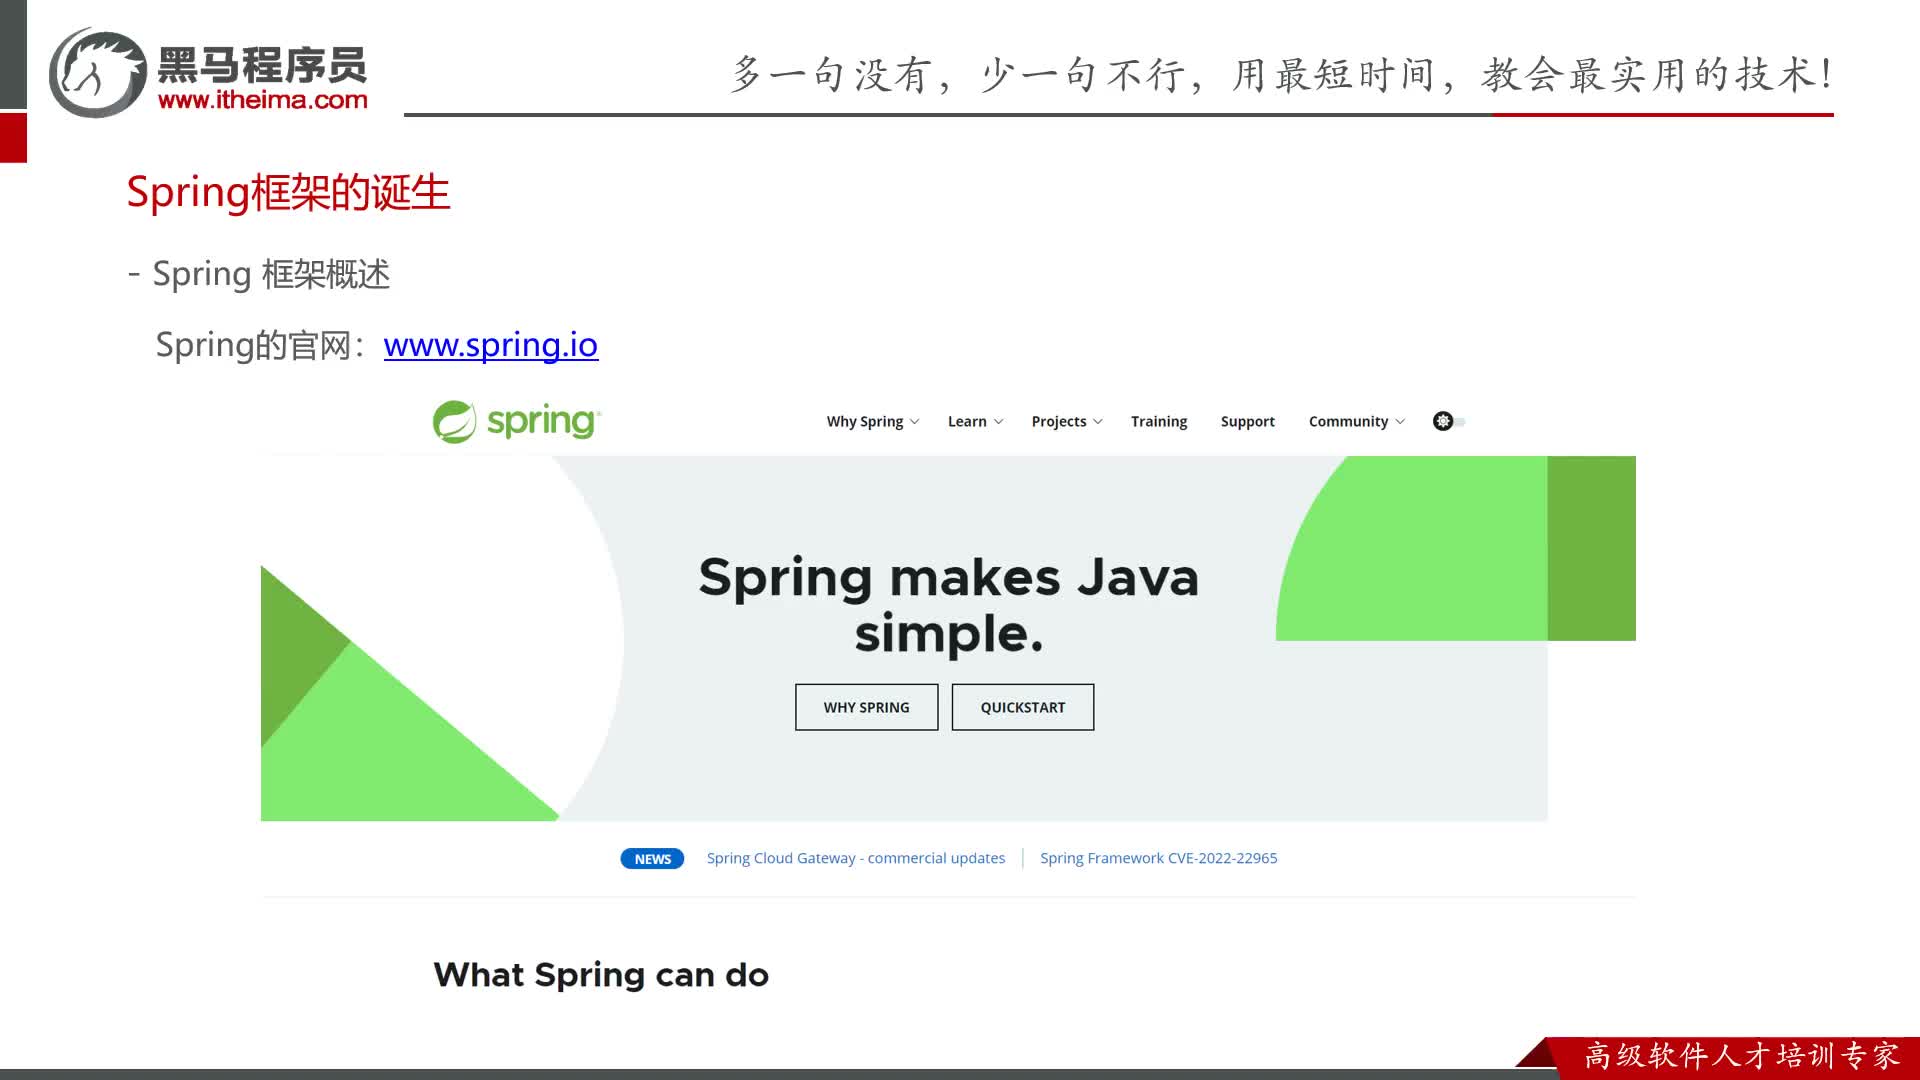Go to the Training page
Screen dimensions: 1920x1080
1159,422
